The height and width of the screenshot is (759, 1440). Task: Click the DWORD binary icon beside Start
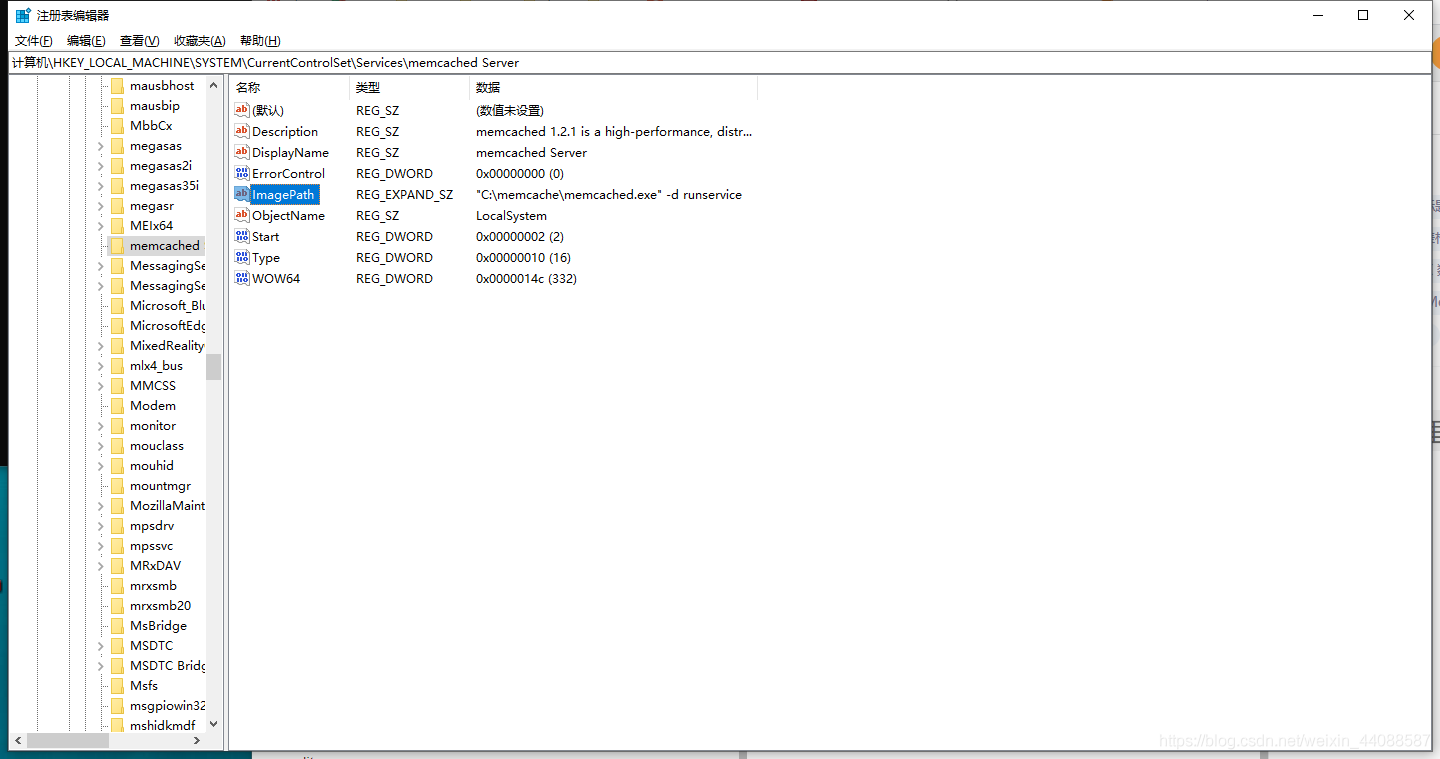(240, 236)
